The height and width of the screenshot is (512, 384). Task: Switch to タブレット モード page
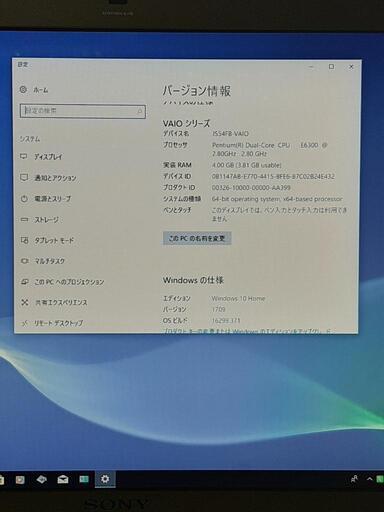(54, 240)
